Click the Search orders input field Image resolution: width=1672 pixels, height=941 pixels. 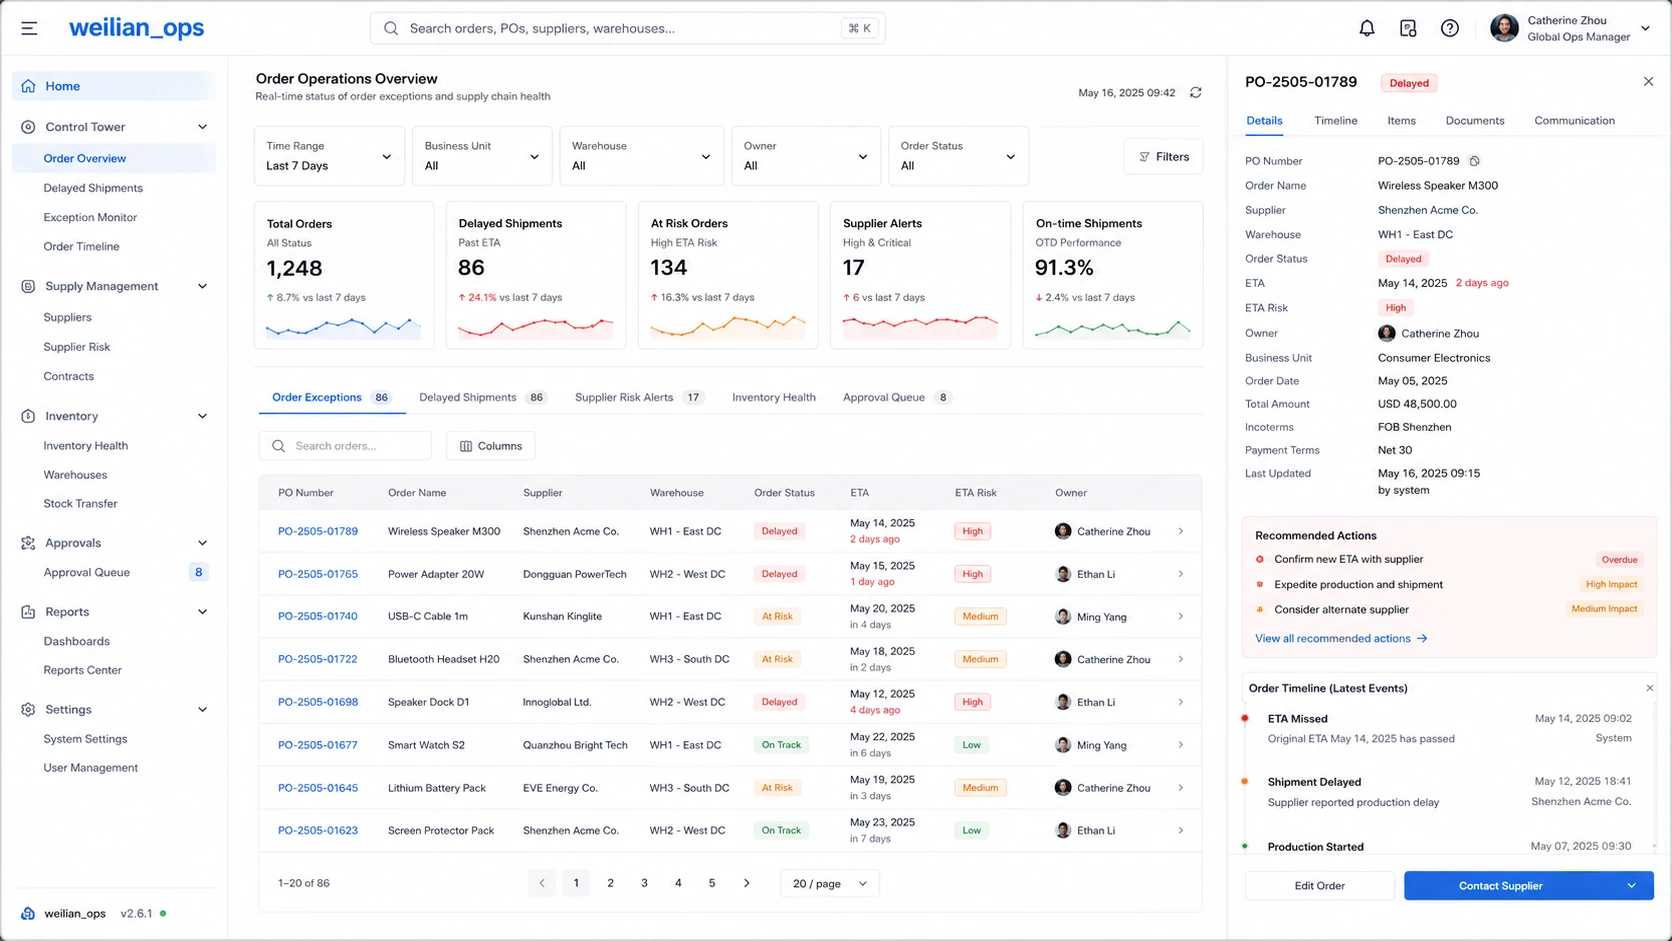344,446
